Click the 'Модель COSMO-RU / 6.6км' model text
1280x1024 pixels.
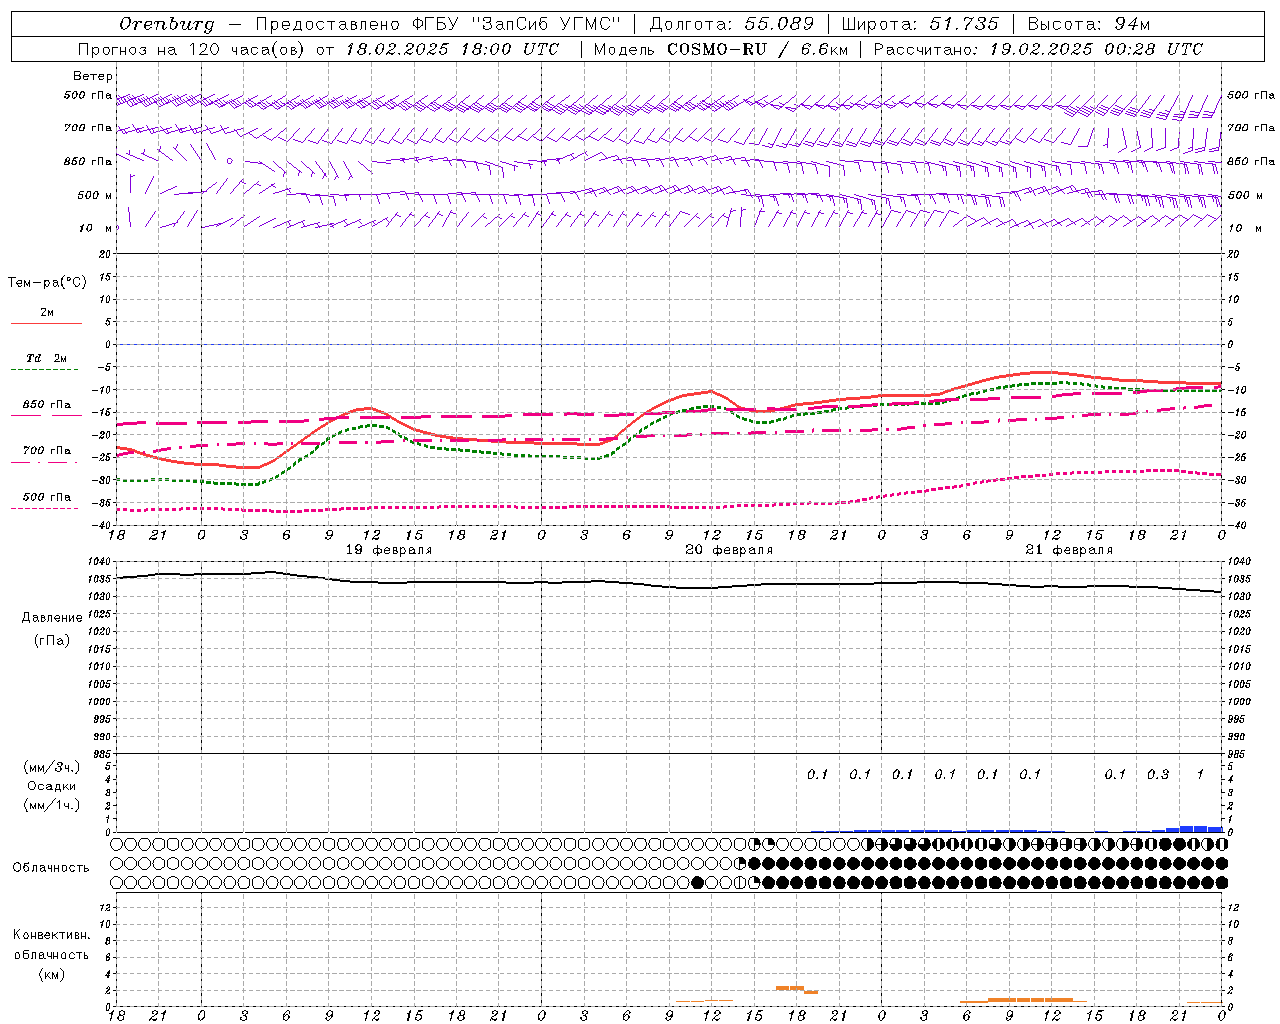point(720,49)
